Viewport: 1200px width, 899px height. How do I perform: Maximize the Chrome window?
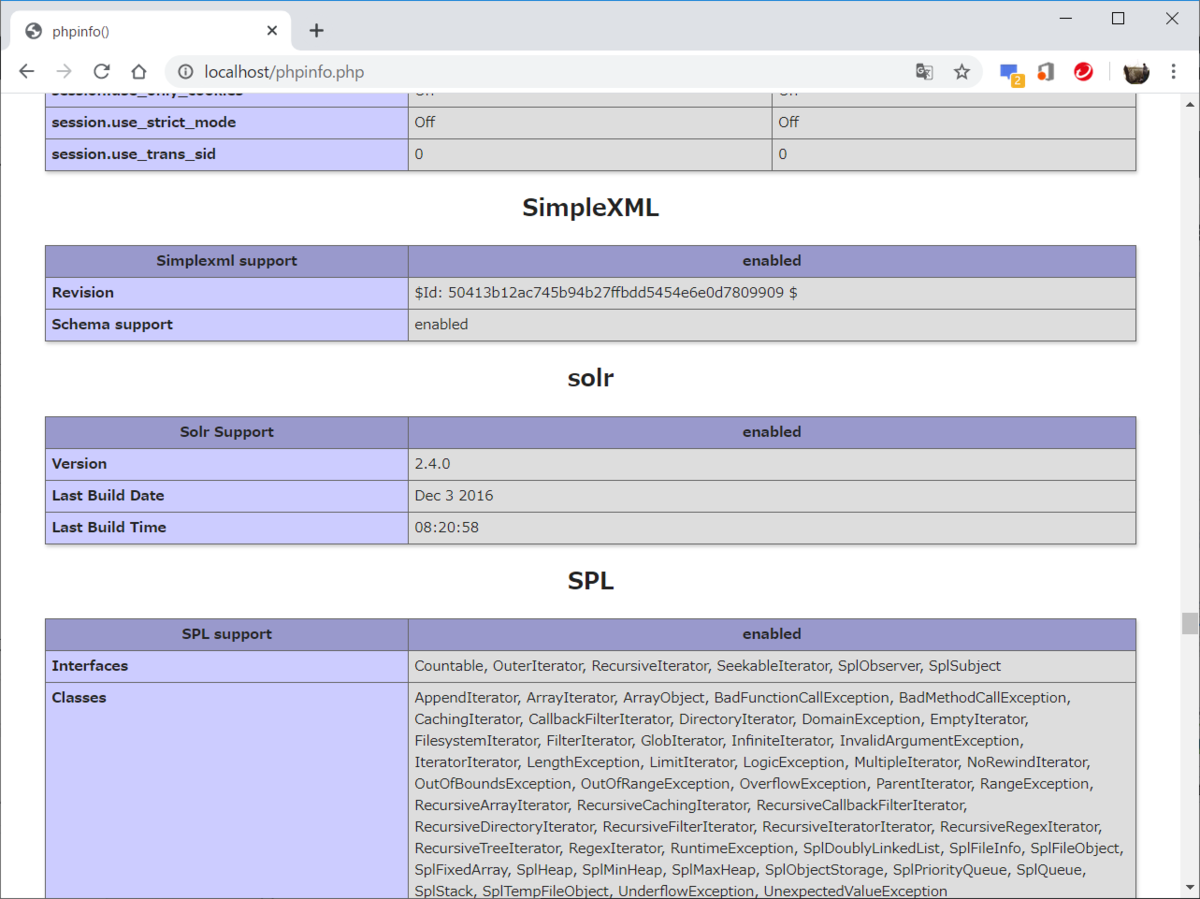tap(1118, 18)
